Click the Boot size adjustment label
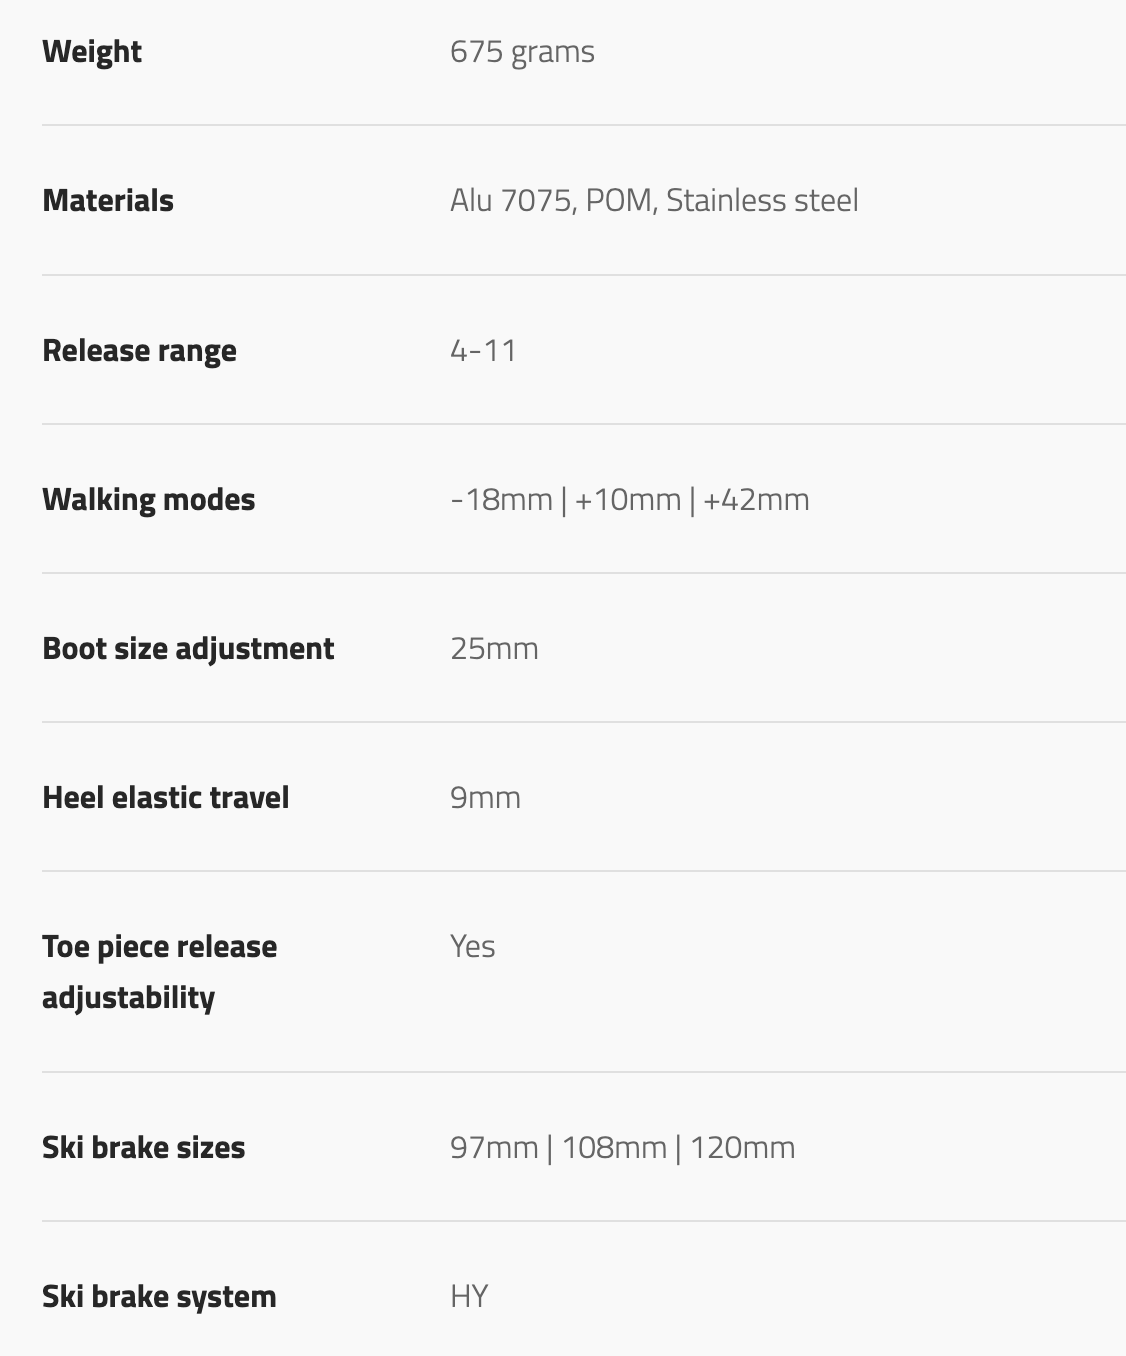The width and height of the screenshot is (1126, 1356). coord(188,649)
